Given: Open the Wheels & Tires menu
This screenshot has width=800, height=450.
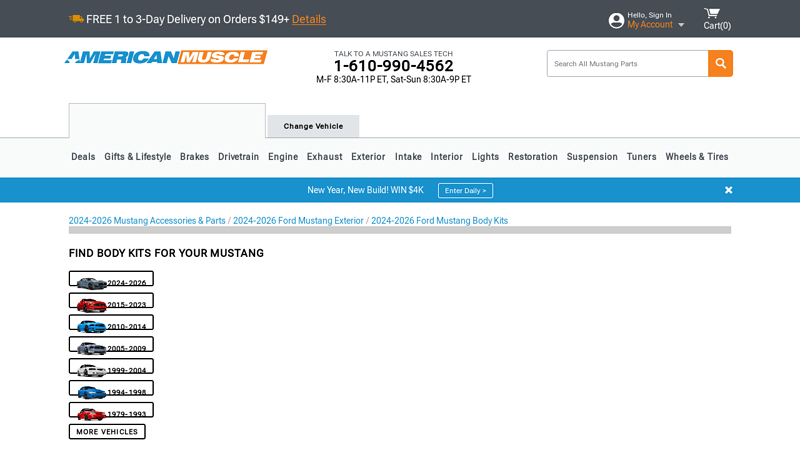Looking at the screenshot, I should click(696, 157).
